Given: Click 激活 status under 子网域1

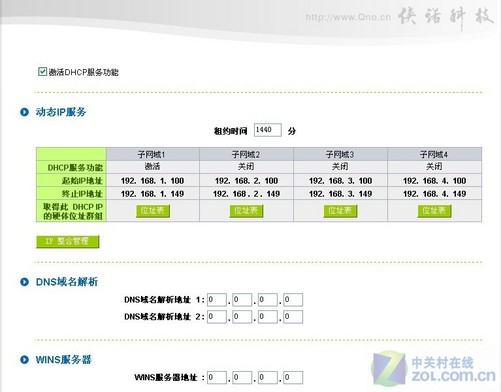Looking at the screenshot, I should point(152,167).
